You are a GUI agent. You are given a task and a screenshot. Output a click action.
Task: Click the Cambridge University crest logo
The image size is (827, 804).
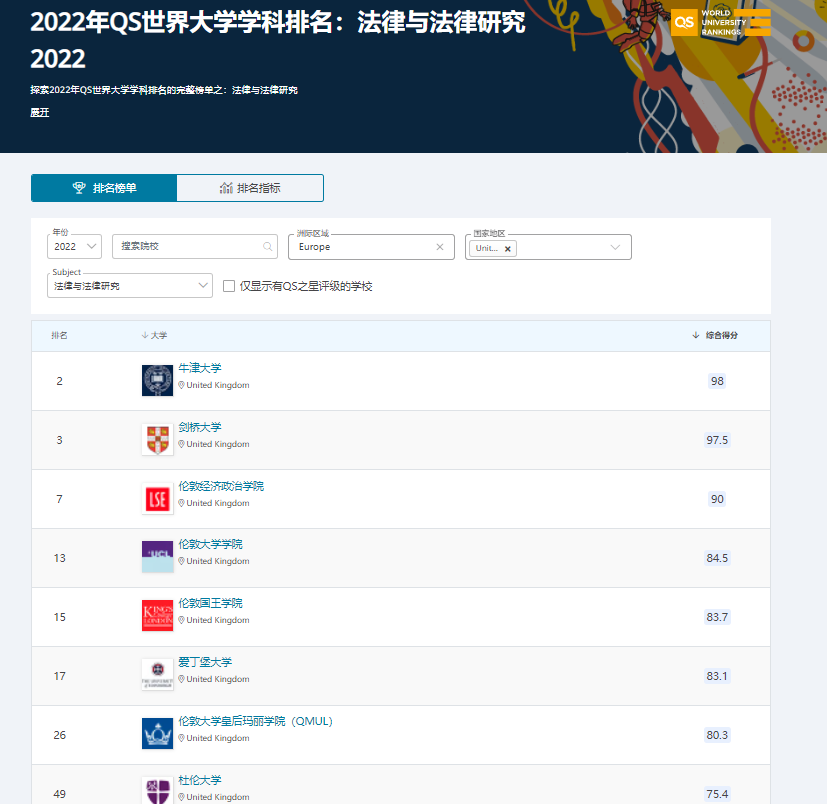click(x=157, y=439)
